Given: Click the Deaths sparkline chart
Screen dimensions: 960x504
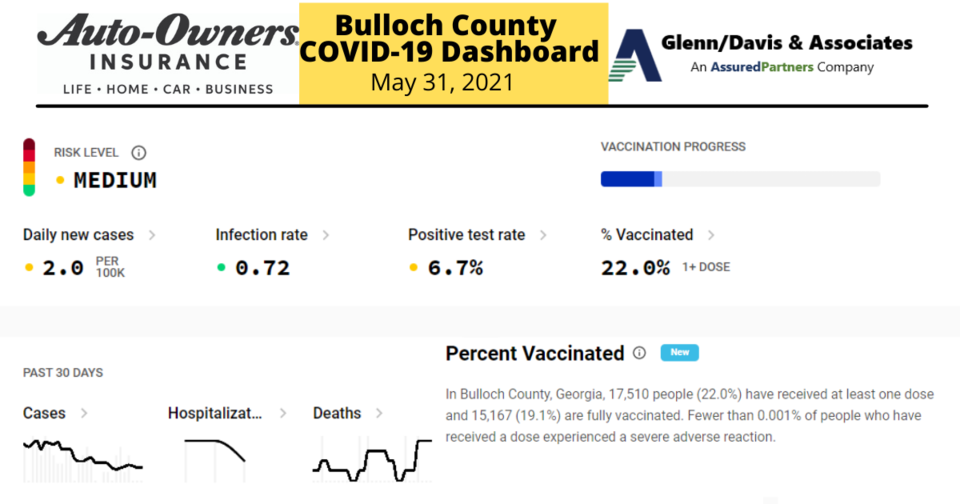Looking at the screenshot, I should click(x=372, y=459).
